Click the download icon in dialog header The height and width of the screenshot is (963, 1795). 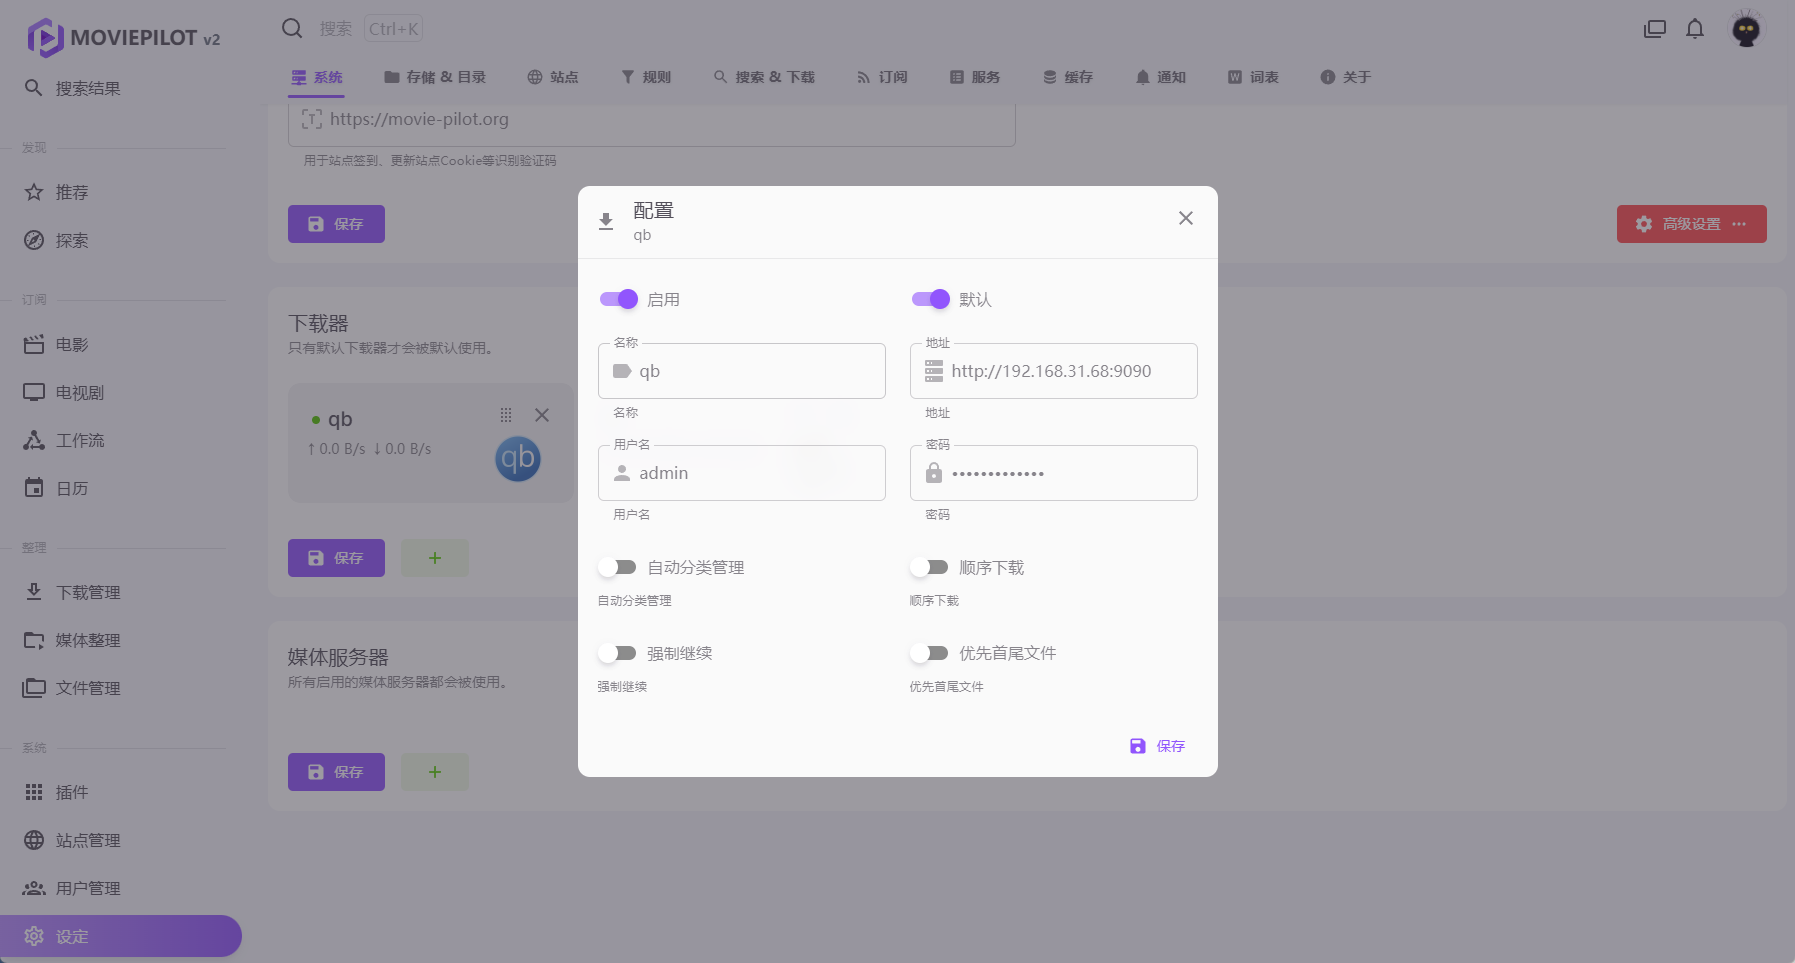[606, 221]
